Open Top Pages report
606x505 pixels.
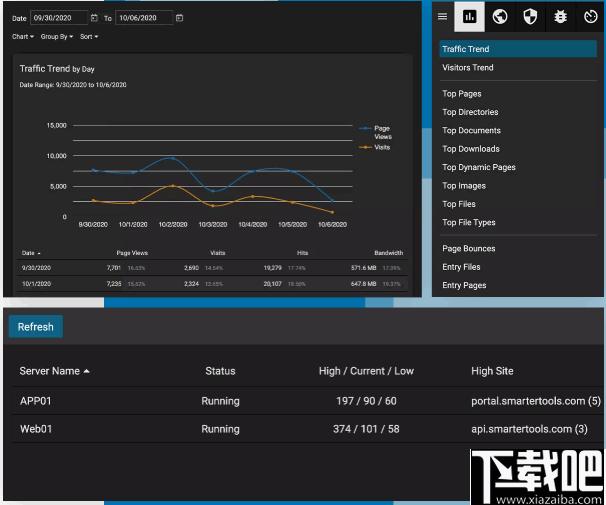(x=462, y=94)
